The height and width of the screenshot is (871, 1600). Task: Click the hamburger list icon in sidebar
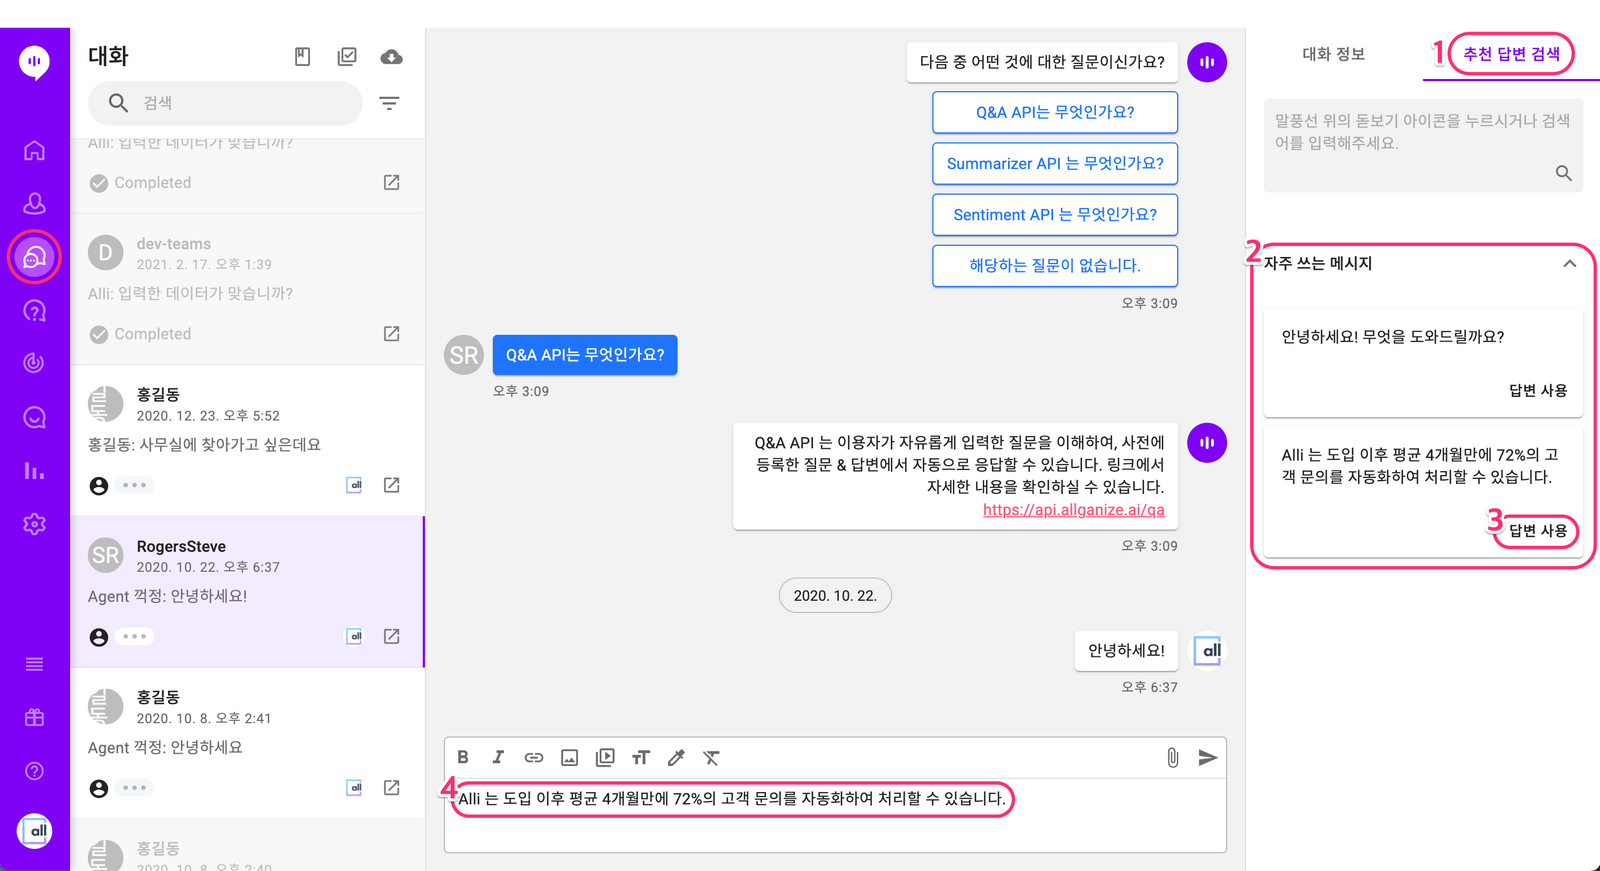(x=34, y=664)
